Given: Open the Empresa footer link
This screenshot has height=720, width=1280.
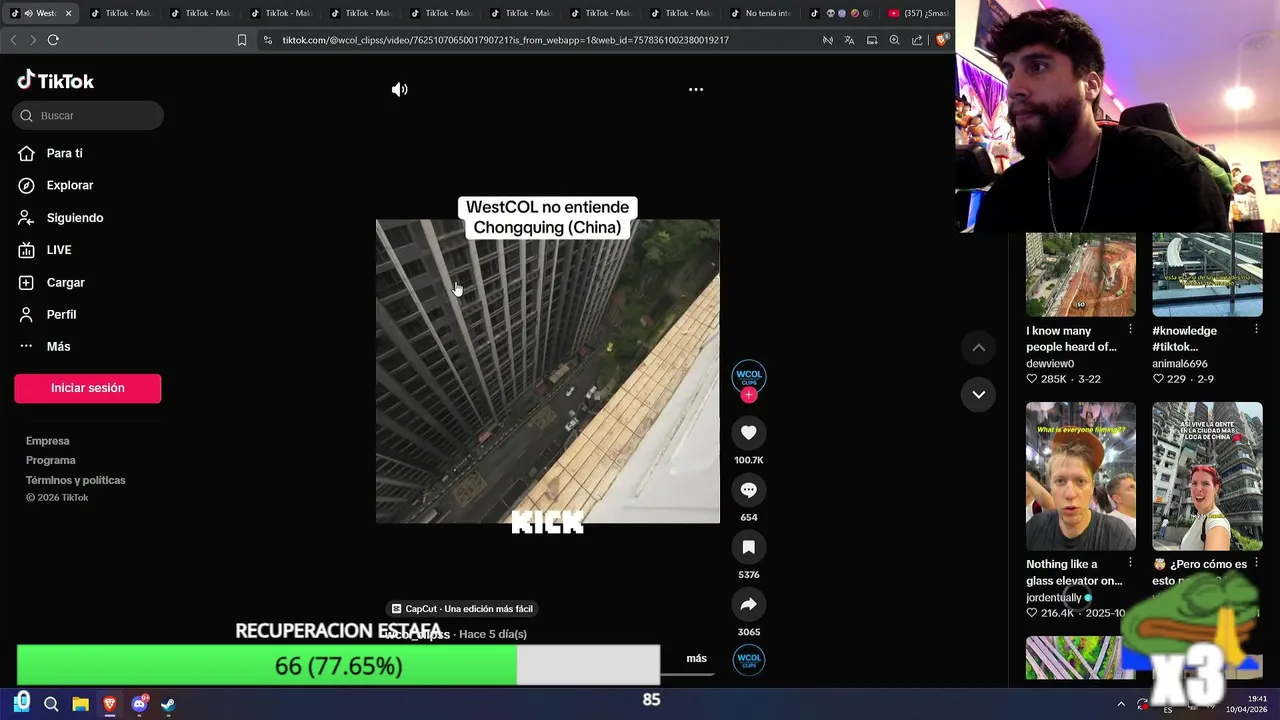Looking at the screenshot, I should pyautogui.click(x=48, y=441).
